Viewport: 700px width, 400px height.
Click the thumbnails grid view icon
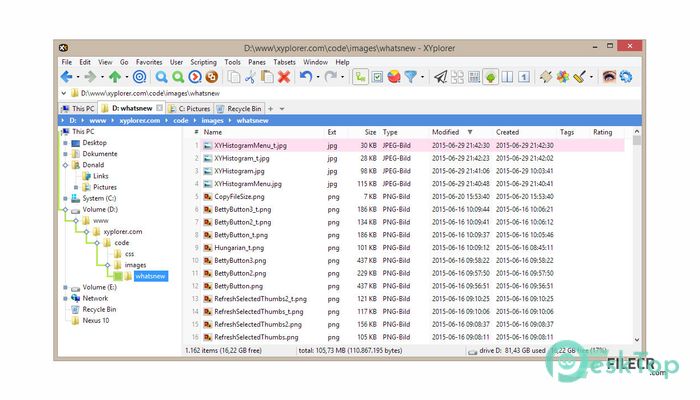(x=457, y=77)
